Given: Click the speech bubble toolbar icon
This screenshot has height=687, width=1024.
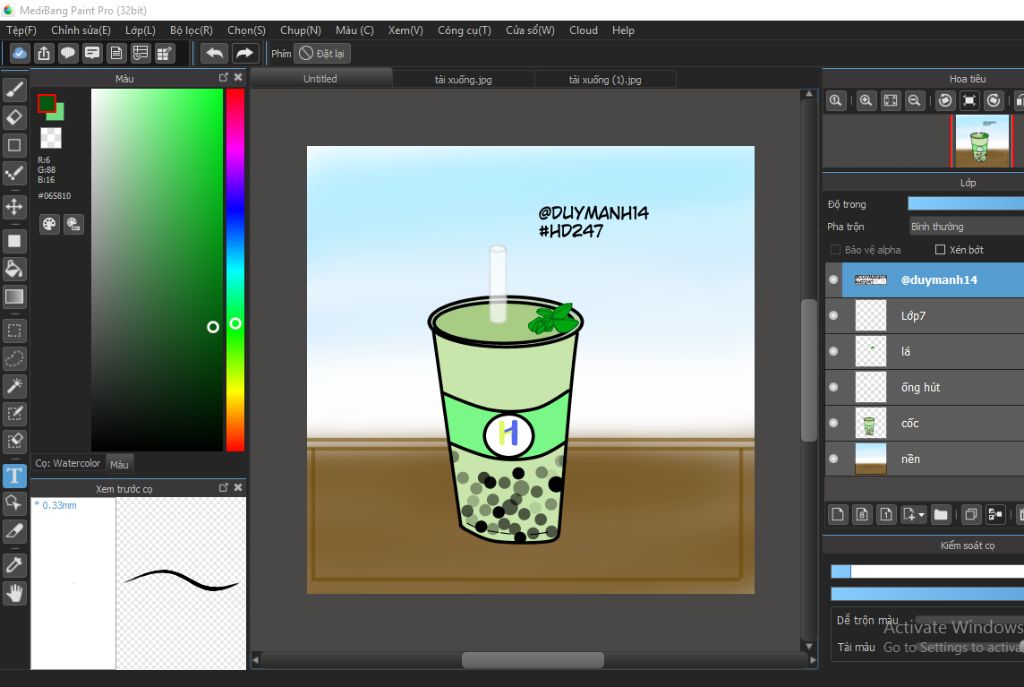Looking at the screenshot, I should [x=68, y=54].
